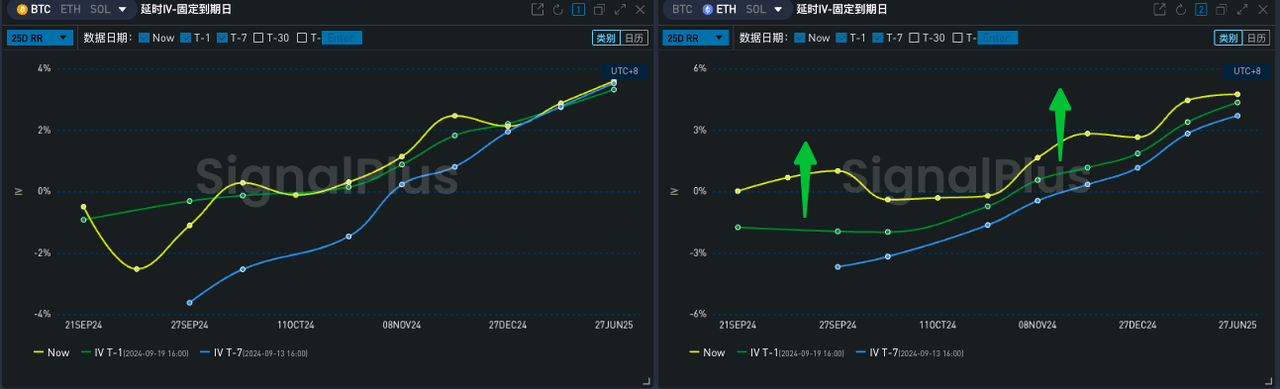The image size is (1280, 389).
Task: Refresh the ETH chart panel
Action: click(x=1180, y=9)
